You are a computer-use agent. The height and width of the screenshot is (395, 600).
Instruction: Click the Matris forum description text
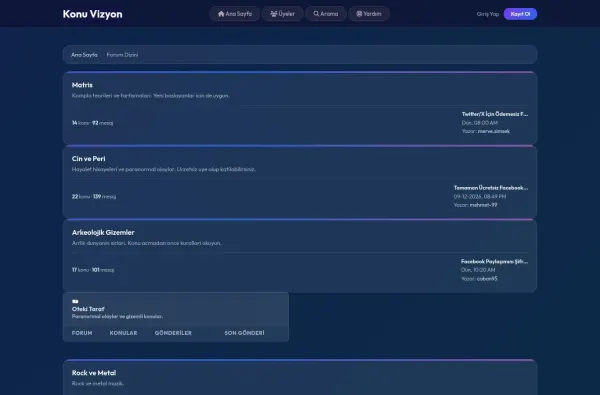pyautogui.click(x=150, y=96)
